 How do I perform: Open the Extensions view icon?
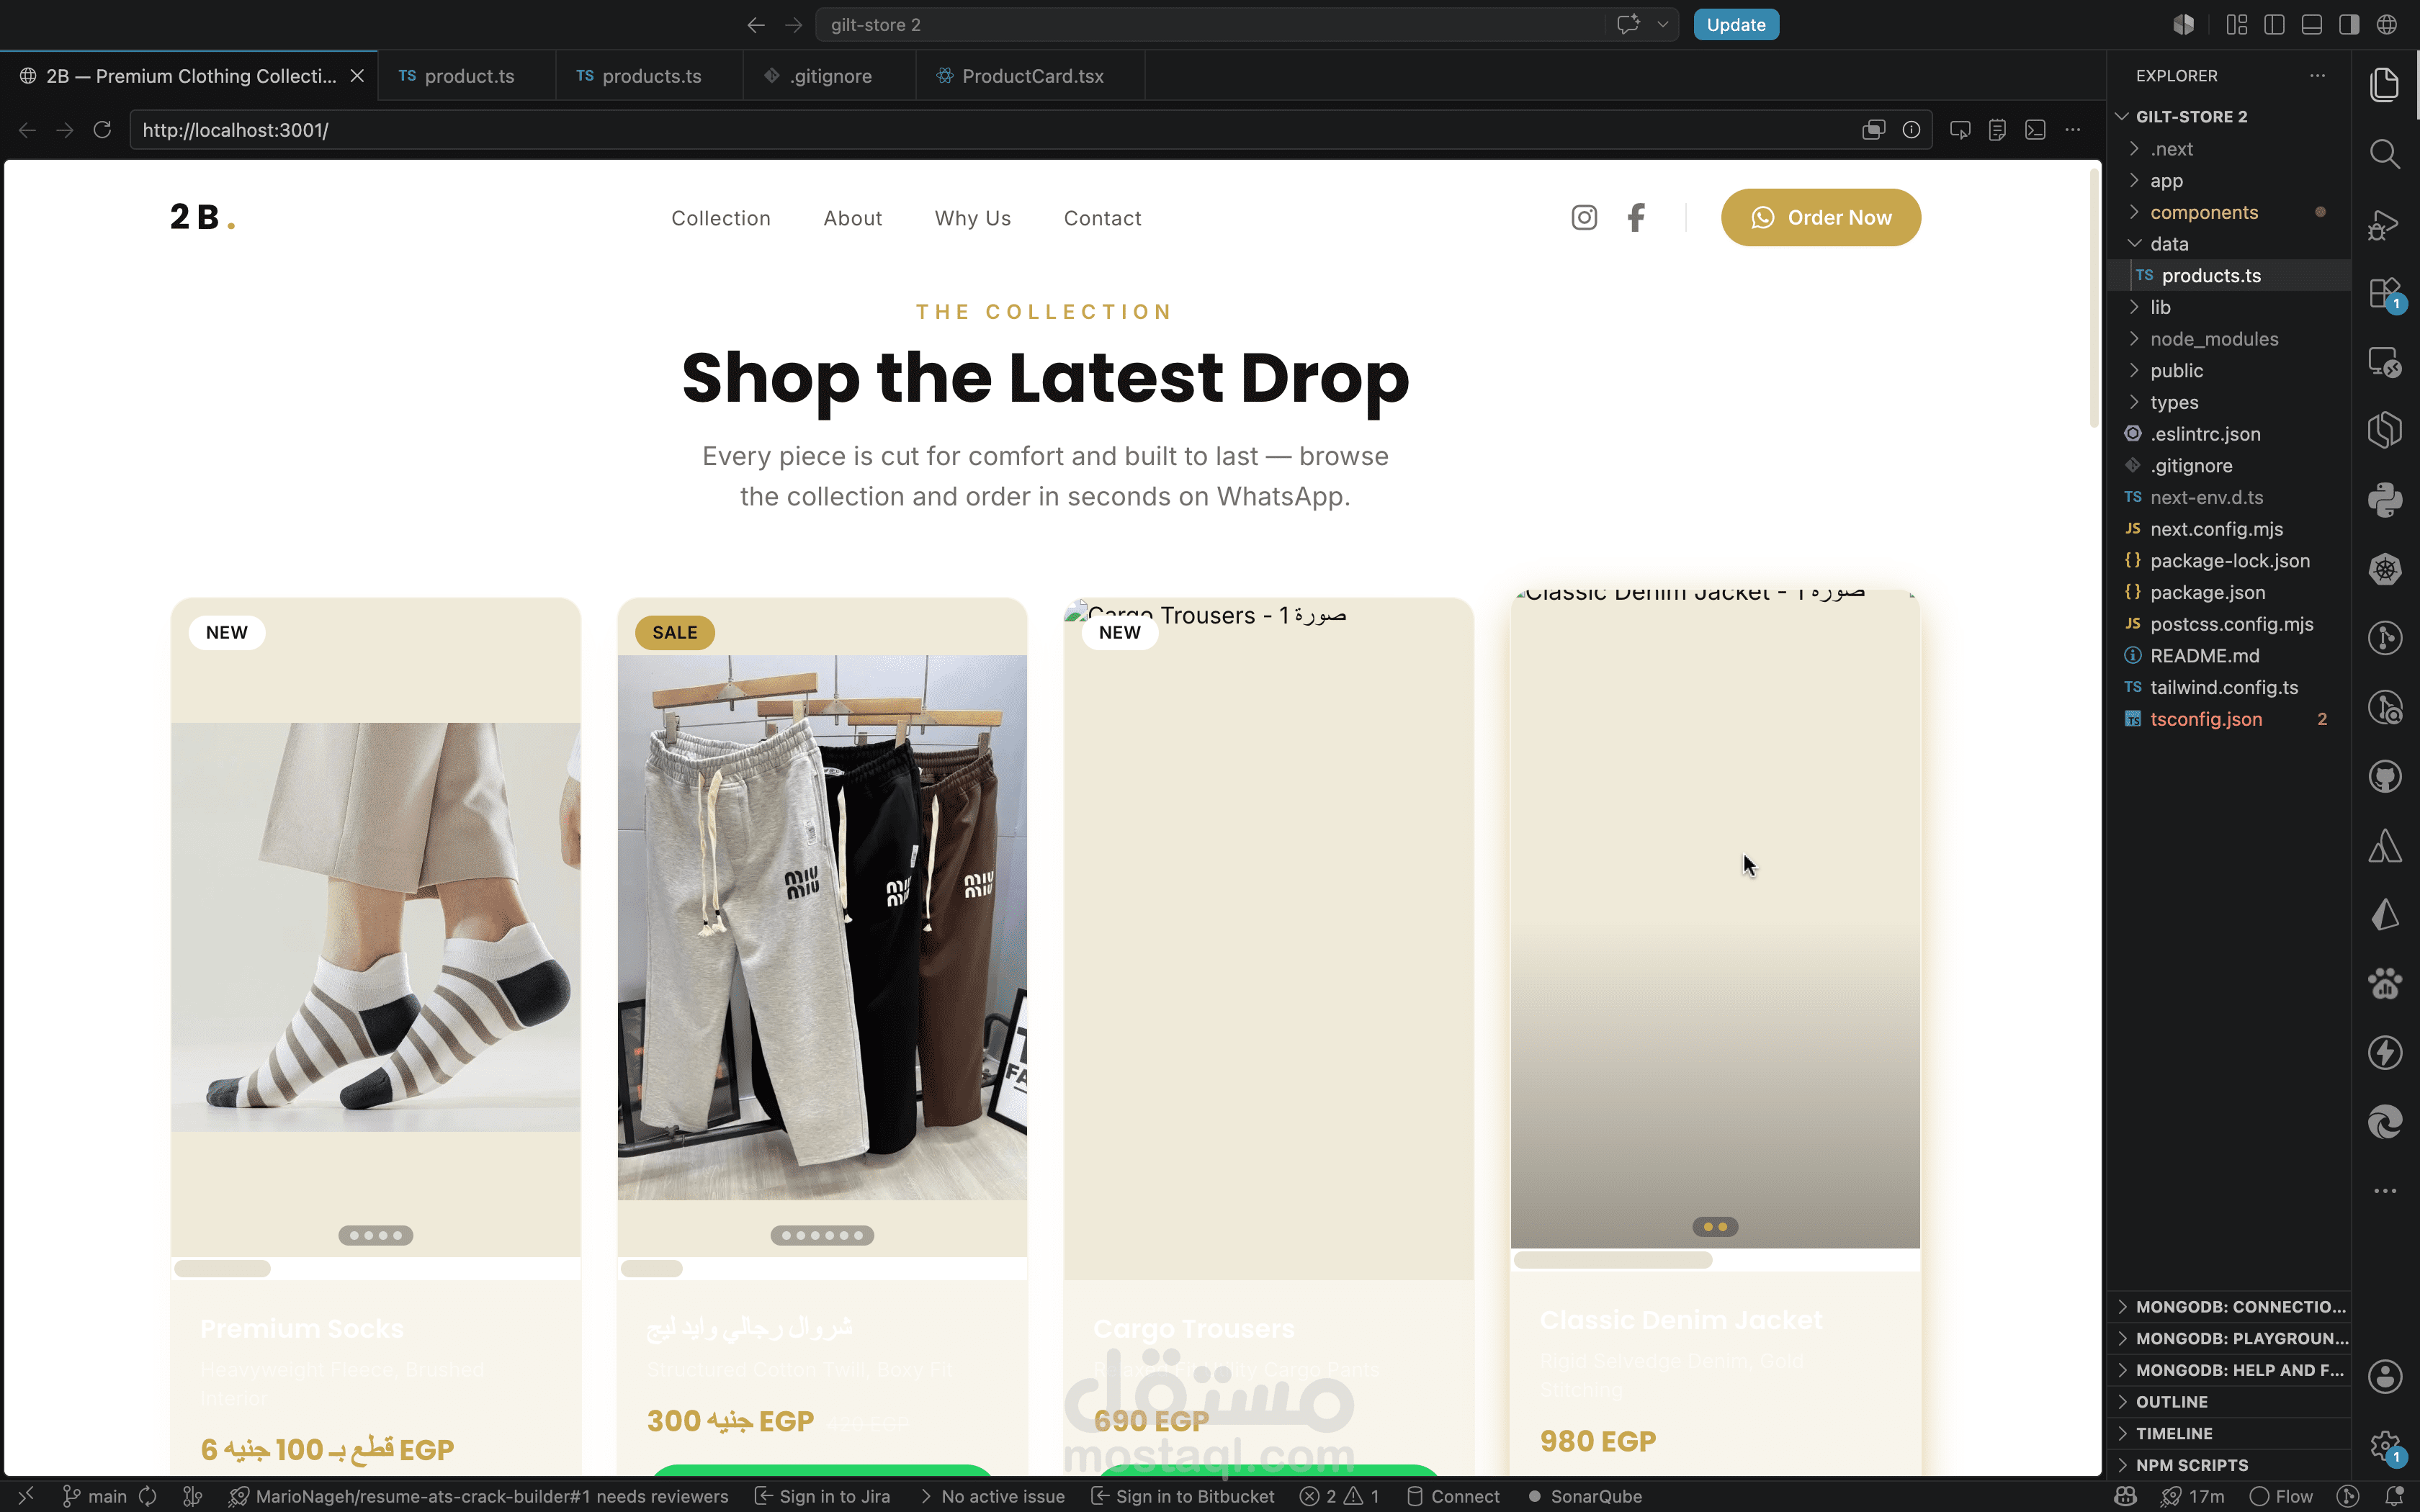point(2385,294)
